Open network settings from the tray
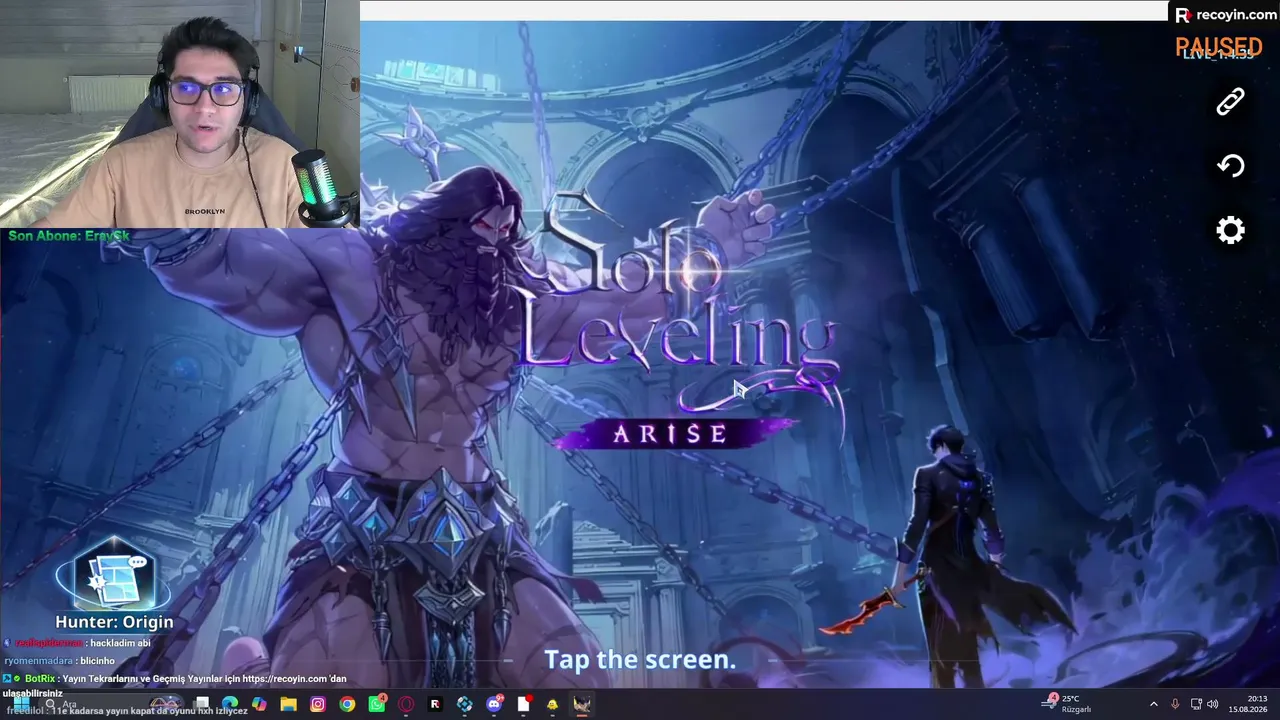The image size is (1280, 720). (1195, 704)
